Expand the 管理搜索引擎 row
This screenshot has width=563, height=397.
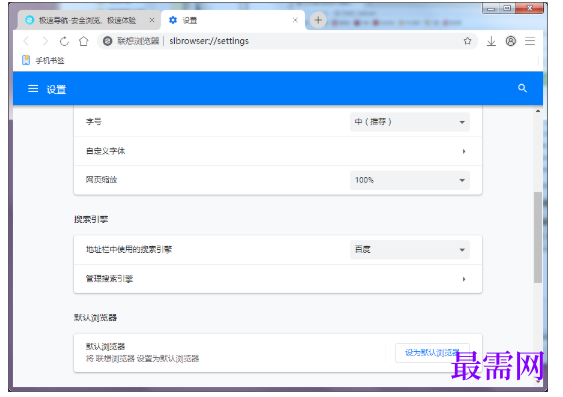(278, 279)
